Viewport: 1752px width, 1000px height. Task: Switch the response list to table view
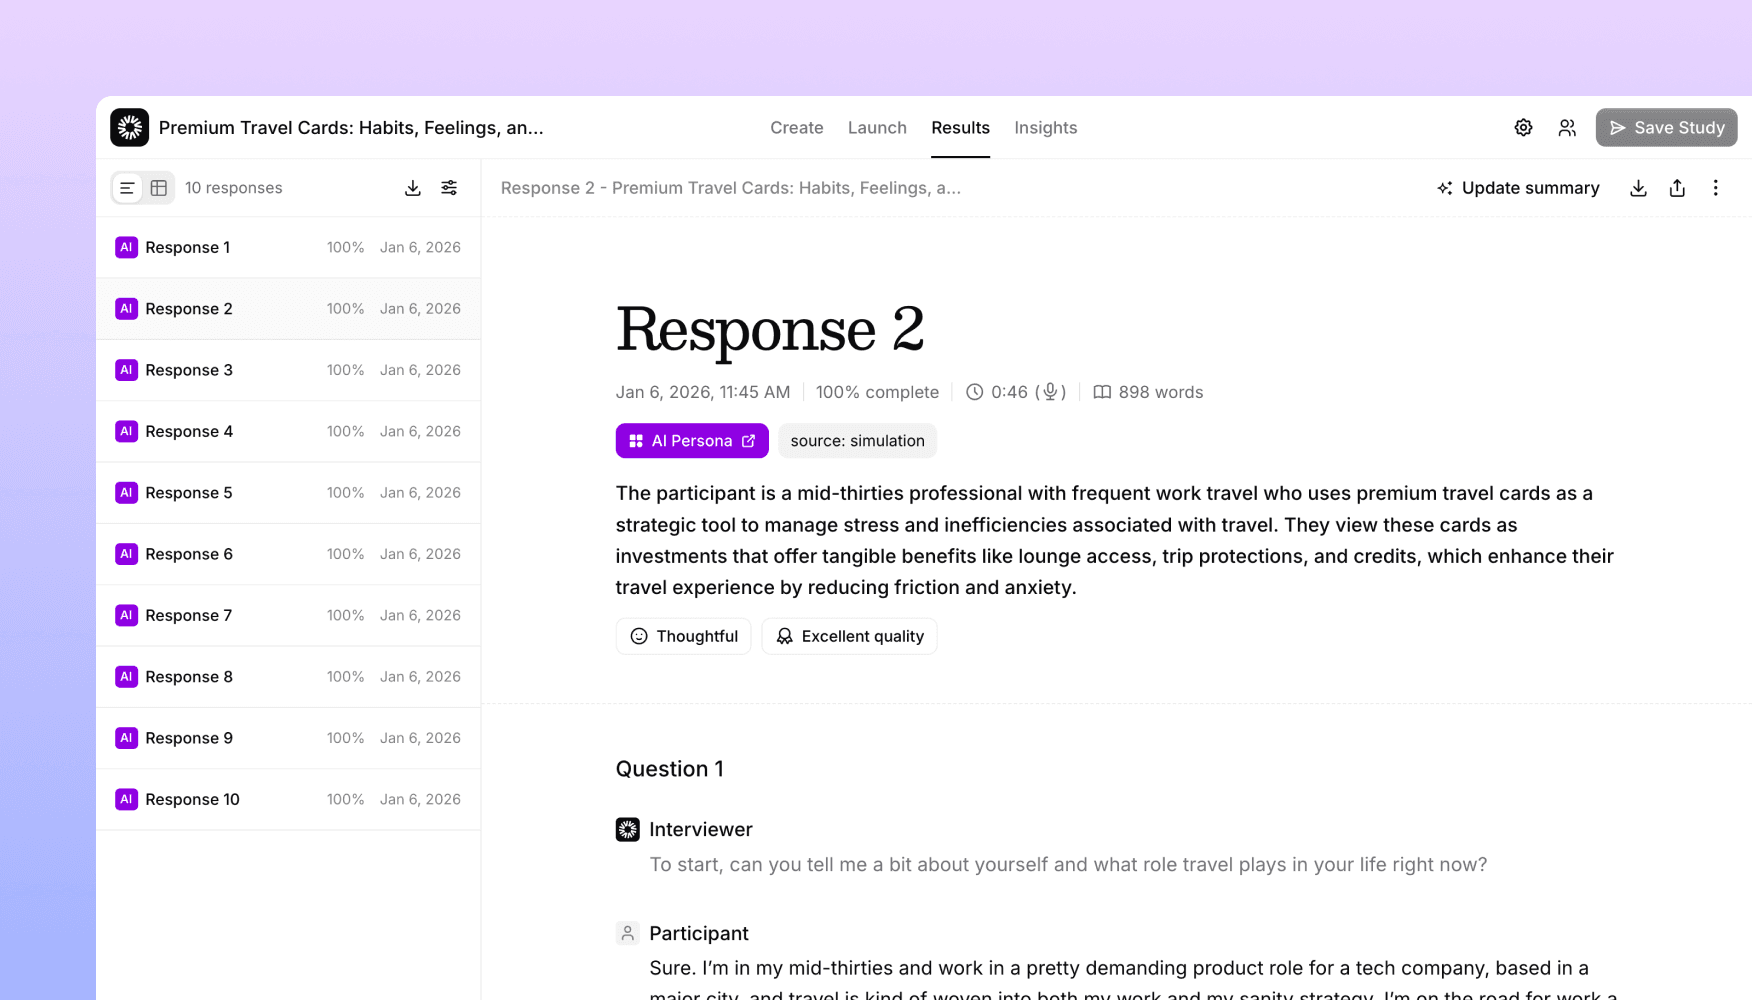click(159, 187)
